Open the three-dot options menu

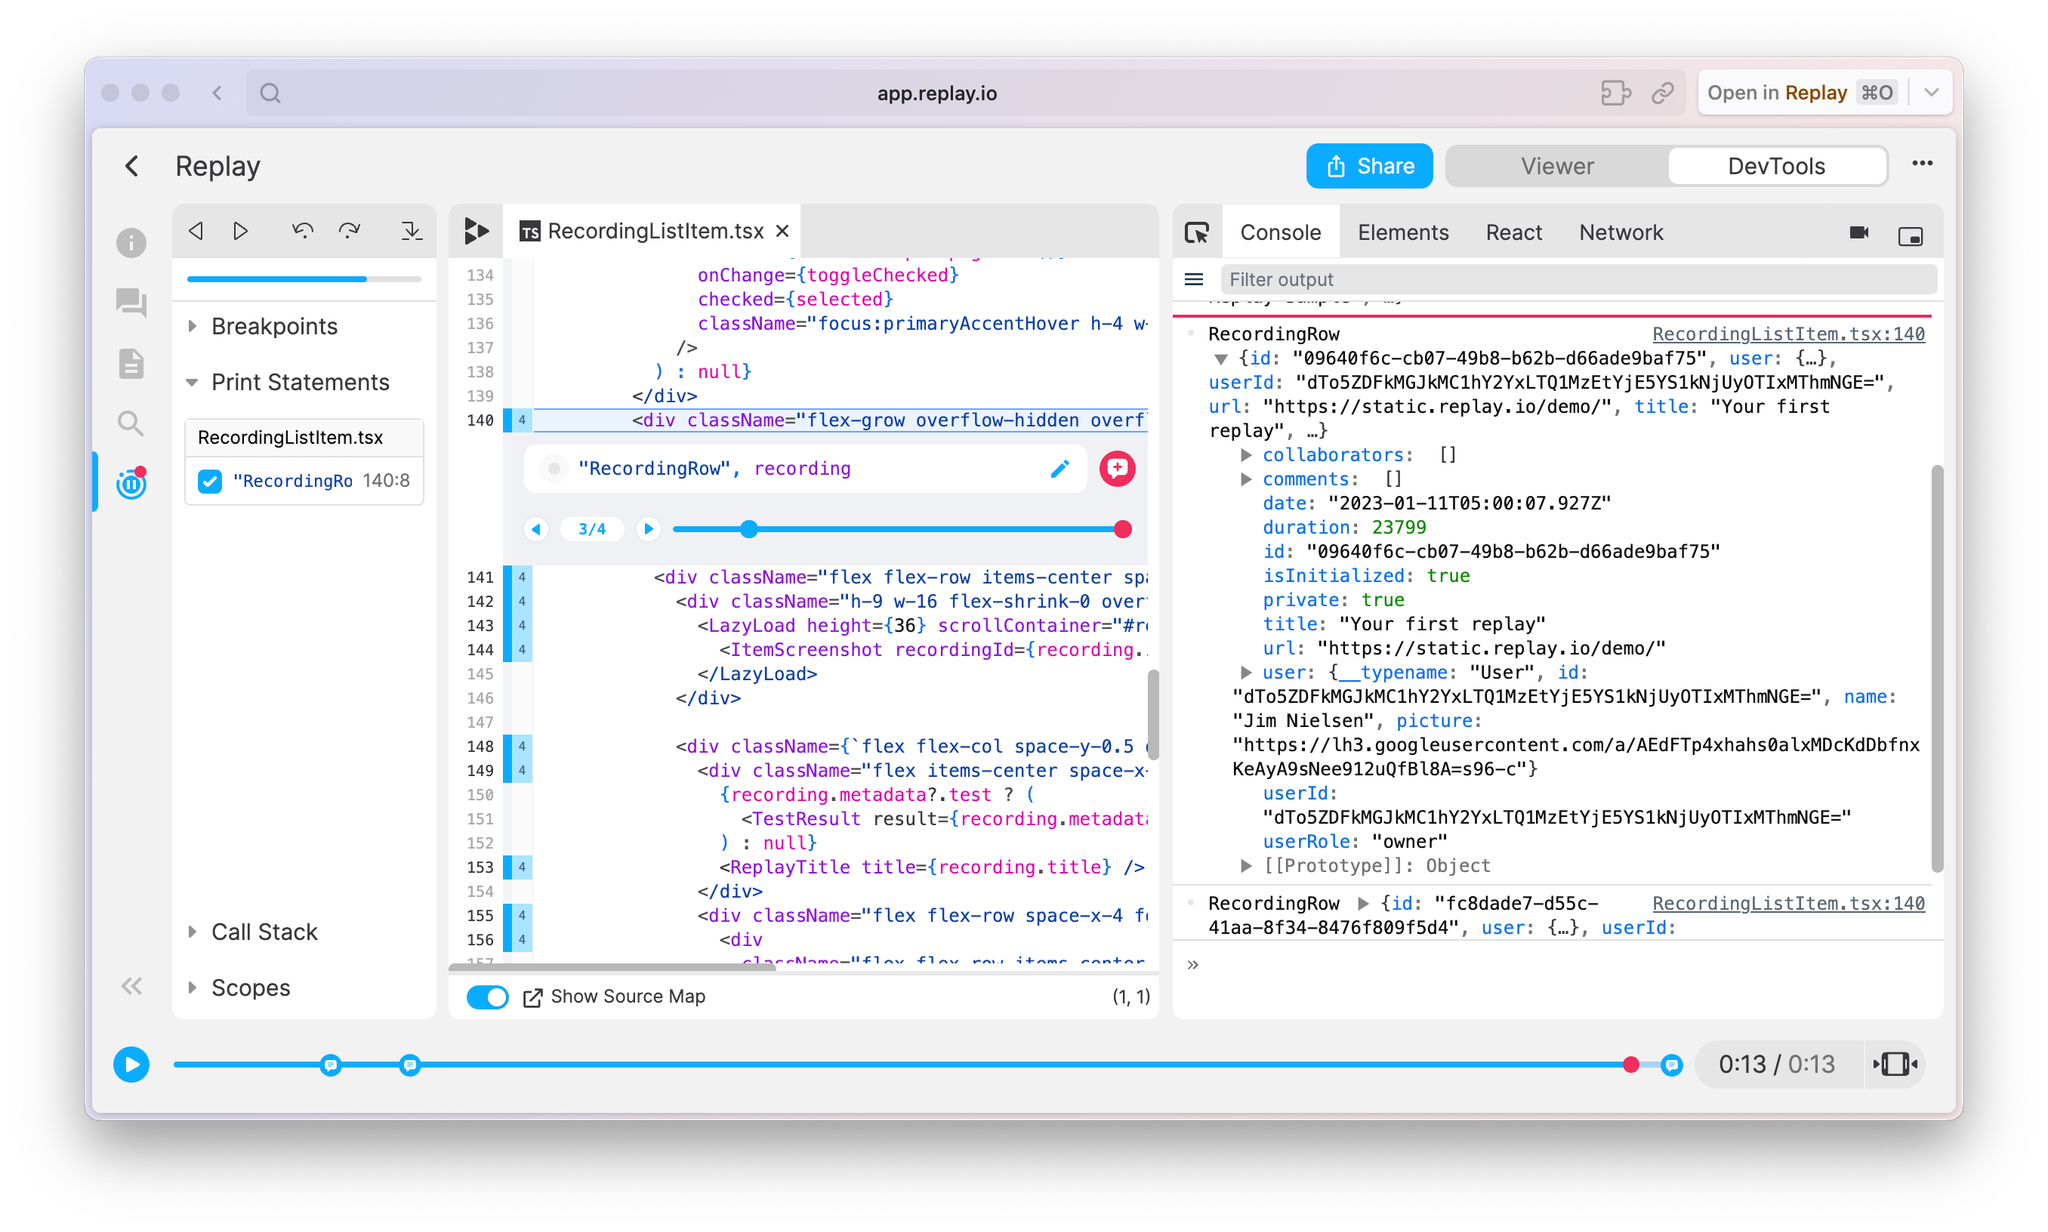click(1922, 164)
